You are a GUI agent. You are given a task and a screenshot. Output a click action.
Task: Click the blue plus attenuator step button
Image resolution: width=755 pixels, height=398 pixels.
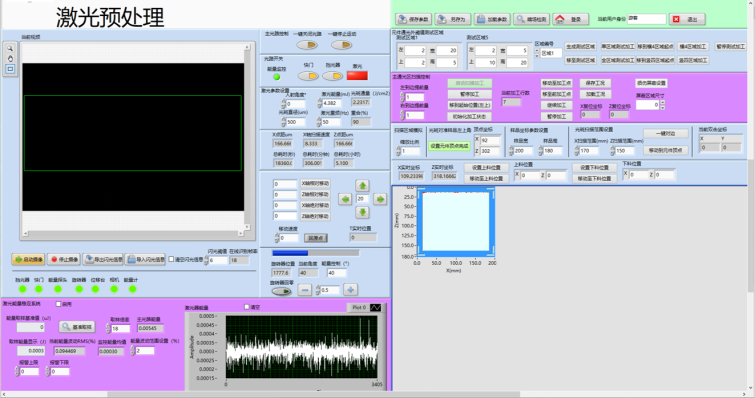pos(351,290)
